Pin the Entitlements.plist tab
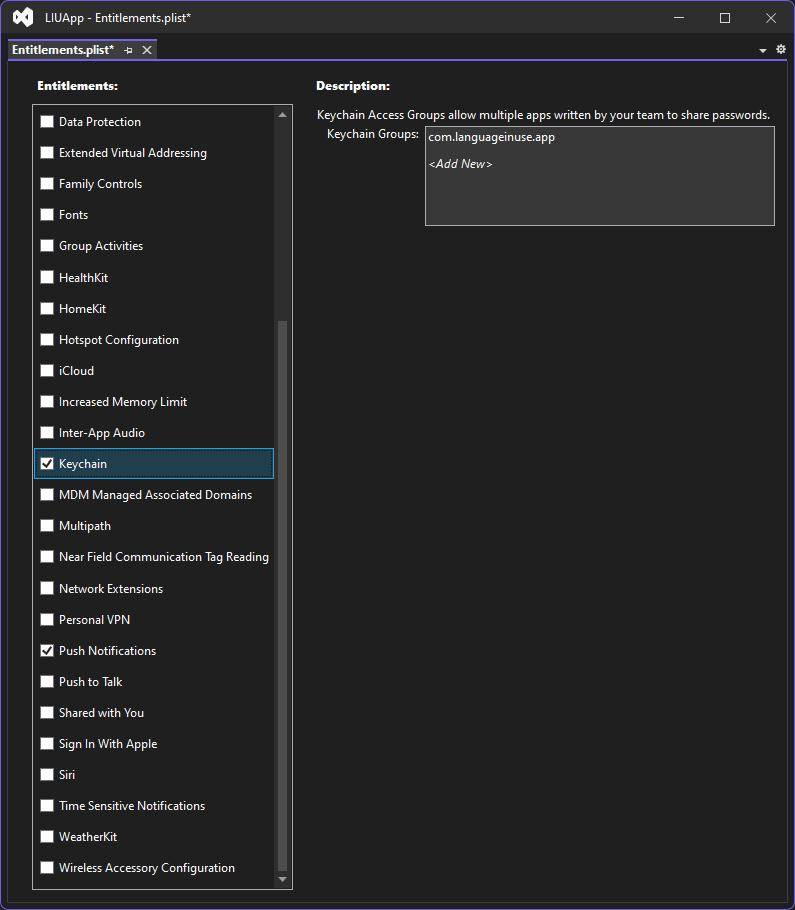The height and width of the screenshot is (910, 795). pos(128,50)
